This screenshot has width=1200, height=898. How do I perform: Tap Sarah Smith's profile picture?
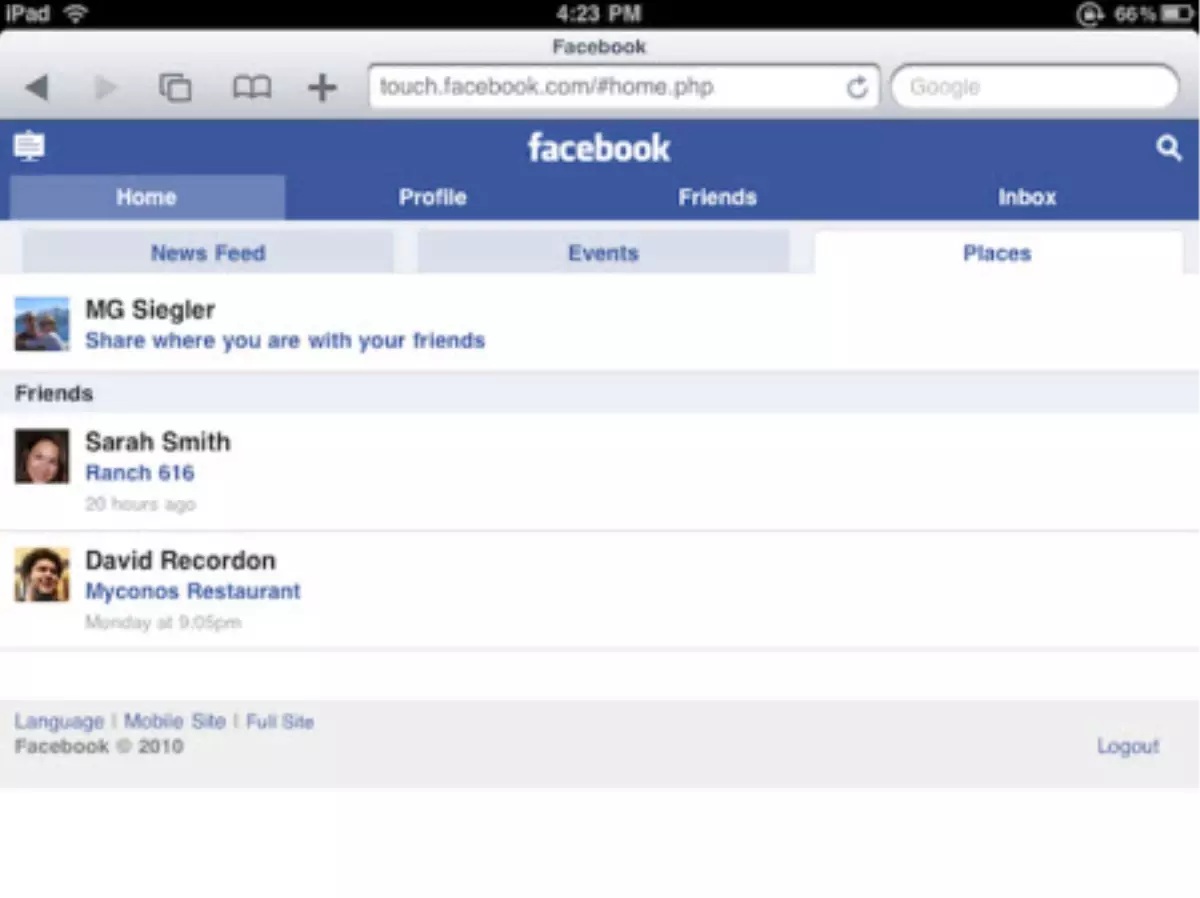(x=42, y=457)
